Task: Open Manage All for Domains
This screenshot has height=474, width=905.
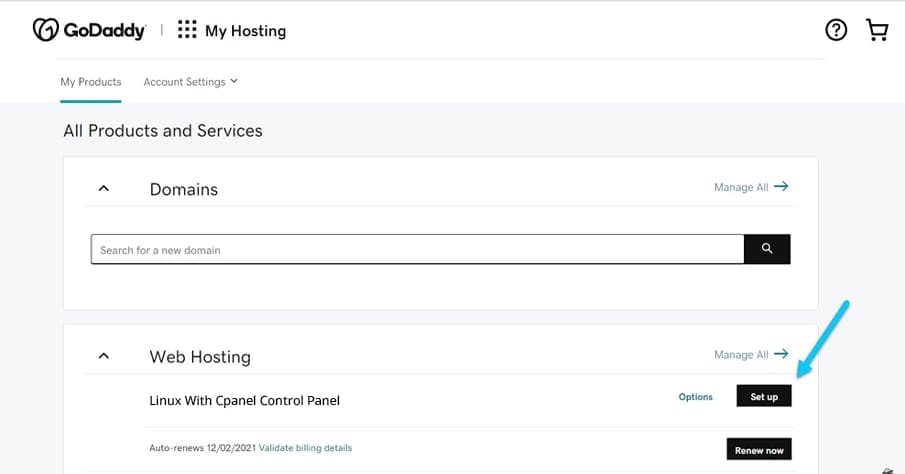Action: (741, 187)
